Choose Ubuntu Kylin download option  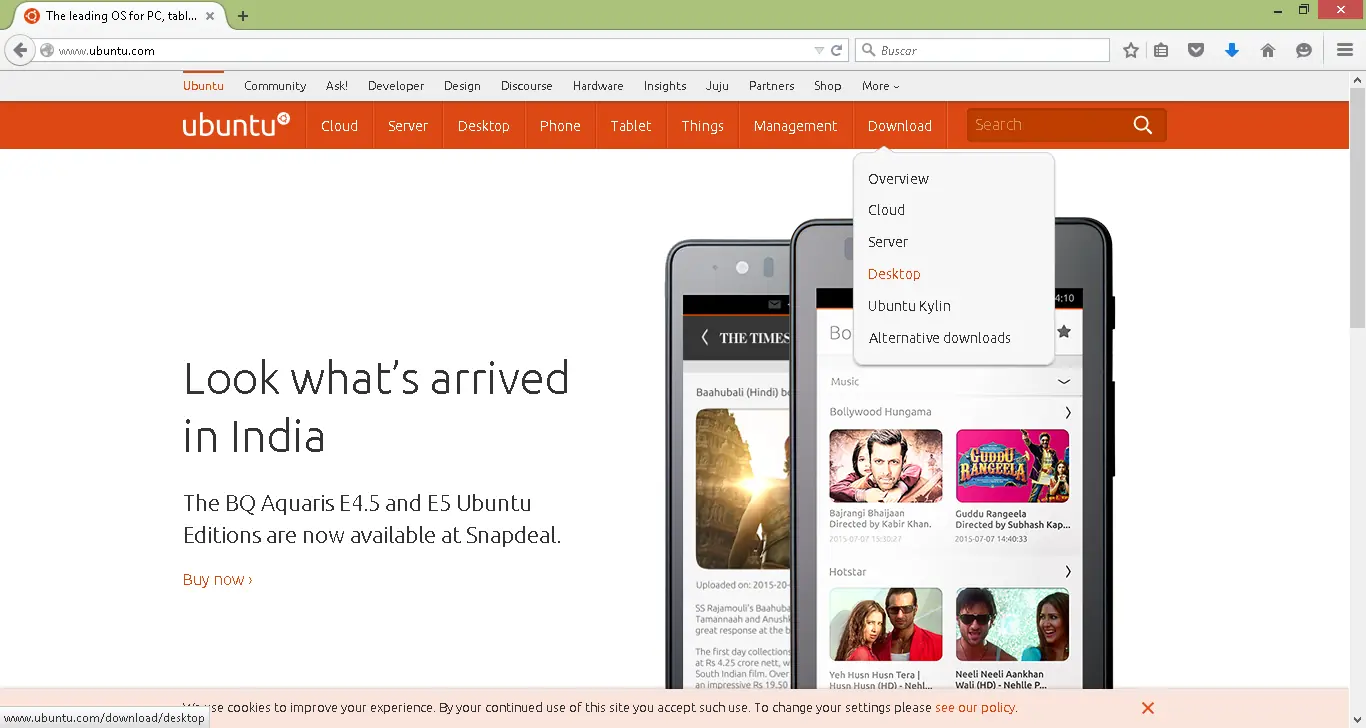909,306
